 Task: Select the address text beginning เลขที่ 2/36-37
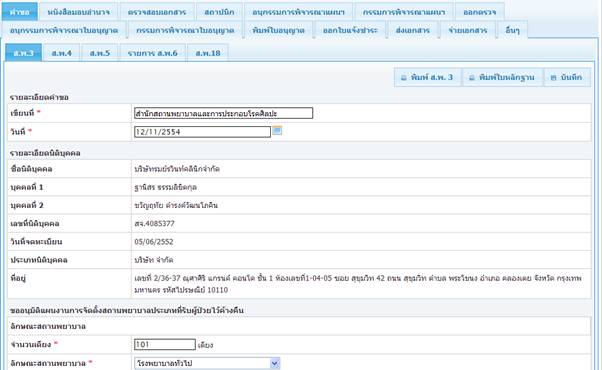click(x=358, y=284)
